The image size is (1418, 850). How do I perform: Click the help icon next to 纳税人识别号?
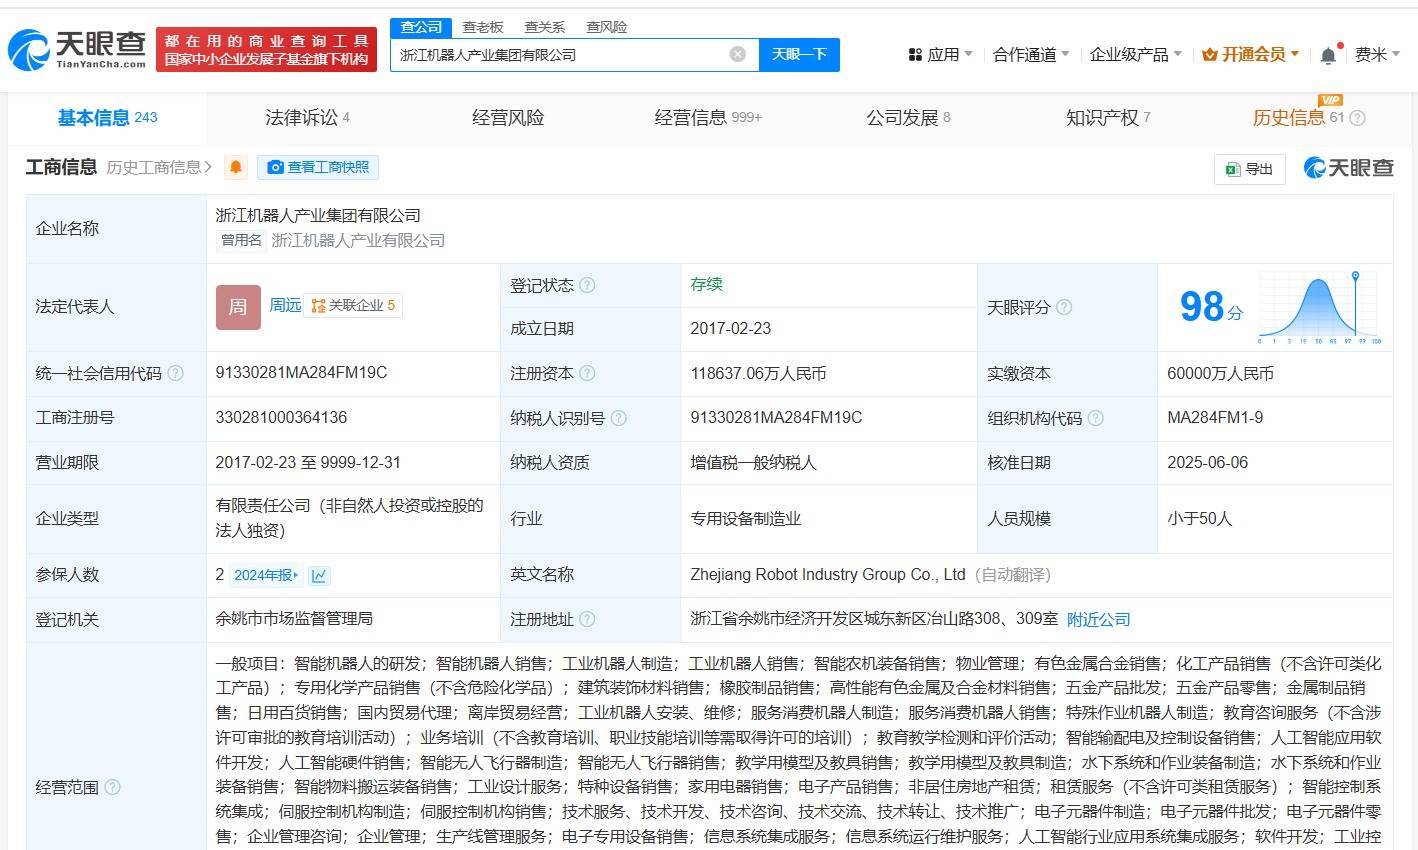coord(618,418)
